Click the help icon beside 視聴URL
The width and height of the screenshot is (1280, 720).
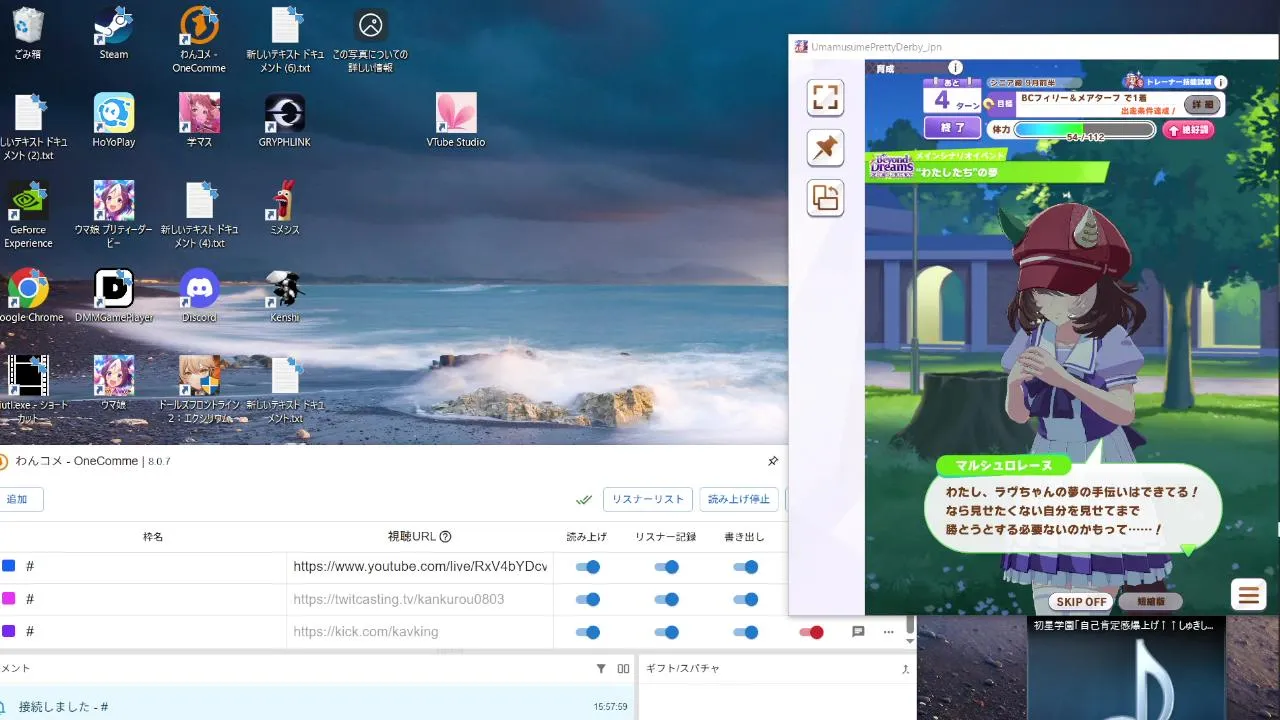tap(446, 536)
